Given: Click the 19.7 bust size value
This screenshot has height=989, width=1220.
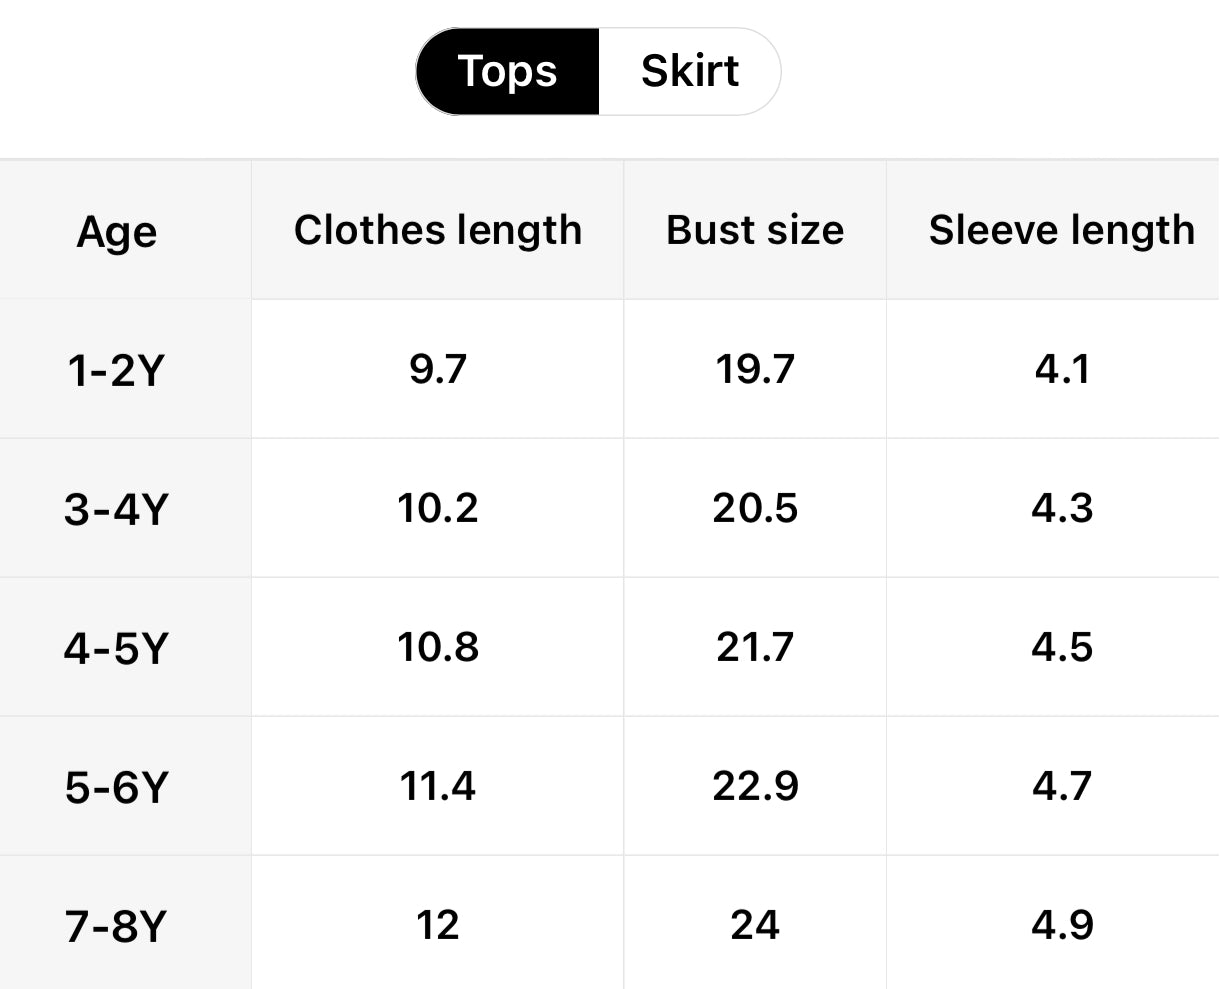Looking at the screenshot, I should 755,369.
